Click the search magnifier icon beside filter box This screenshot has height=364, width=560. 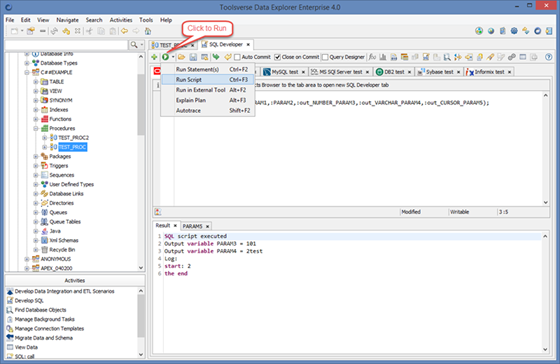134,45
